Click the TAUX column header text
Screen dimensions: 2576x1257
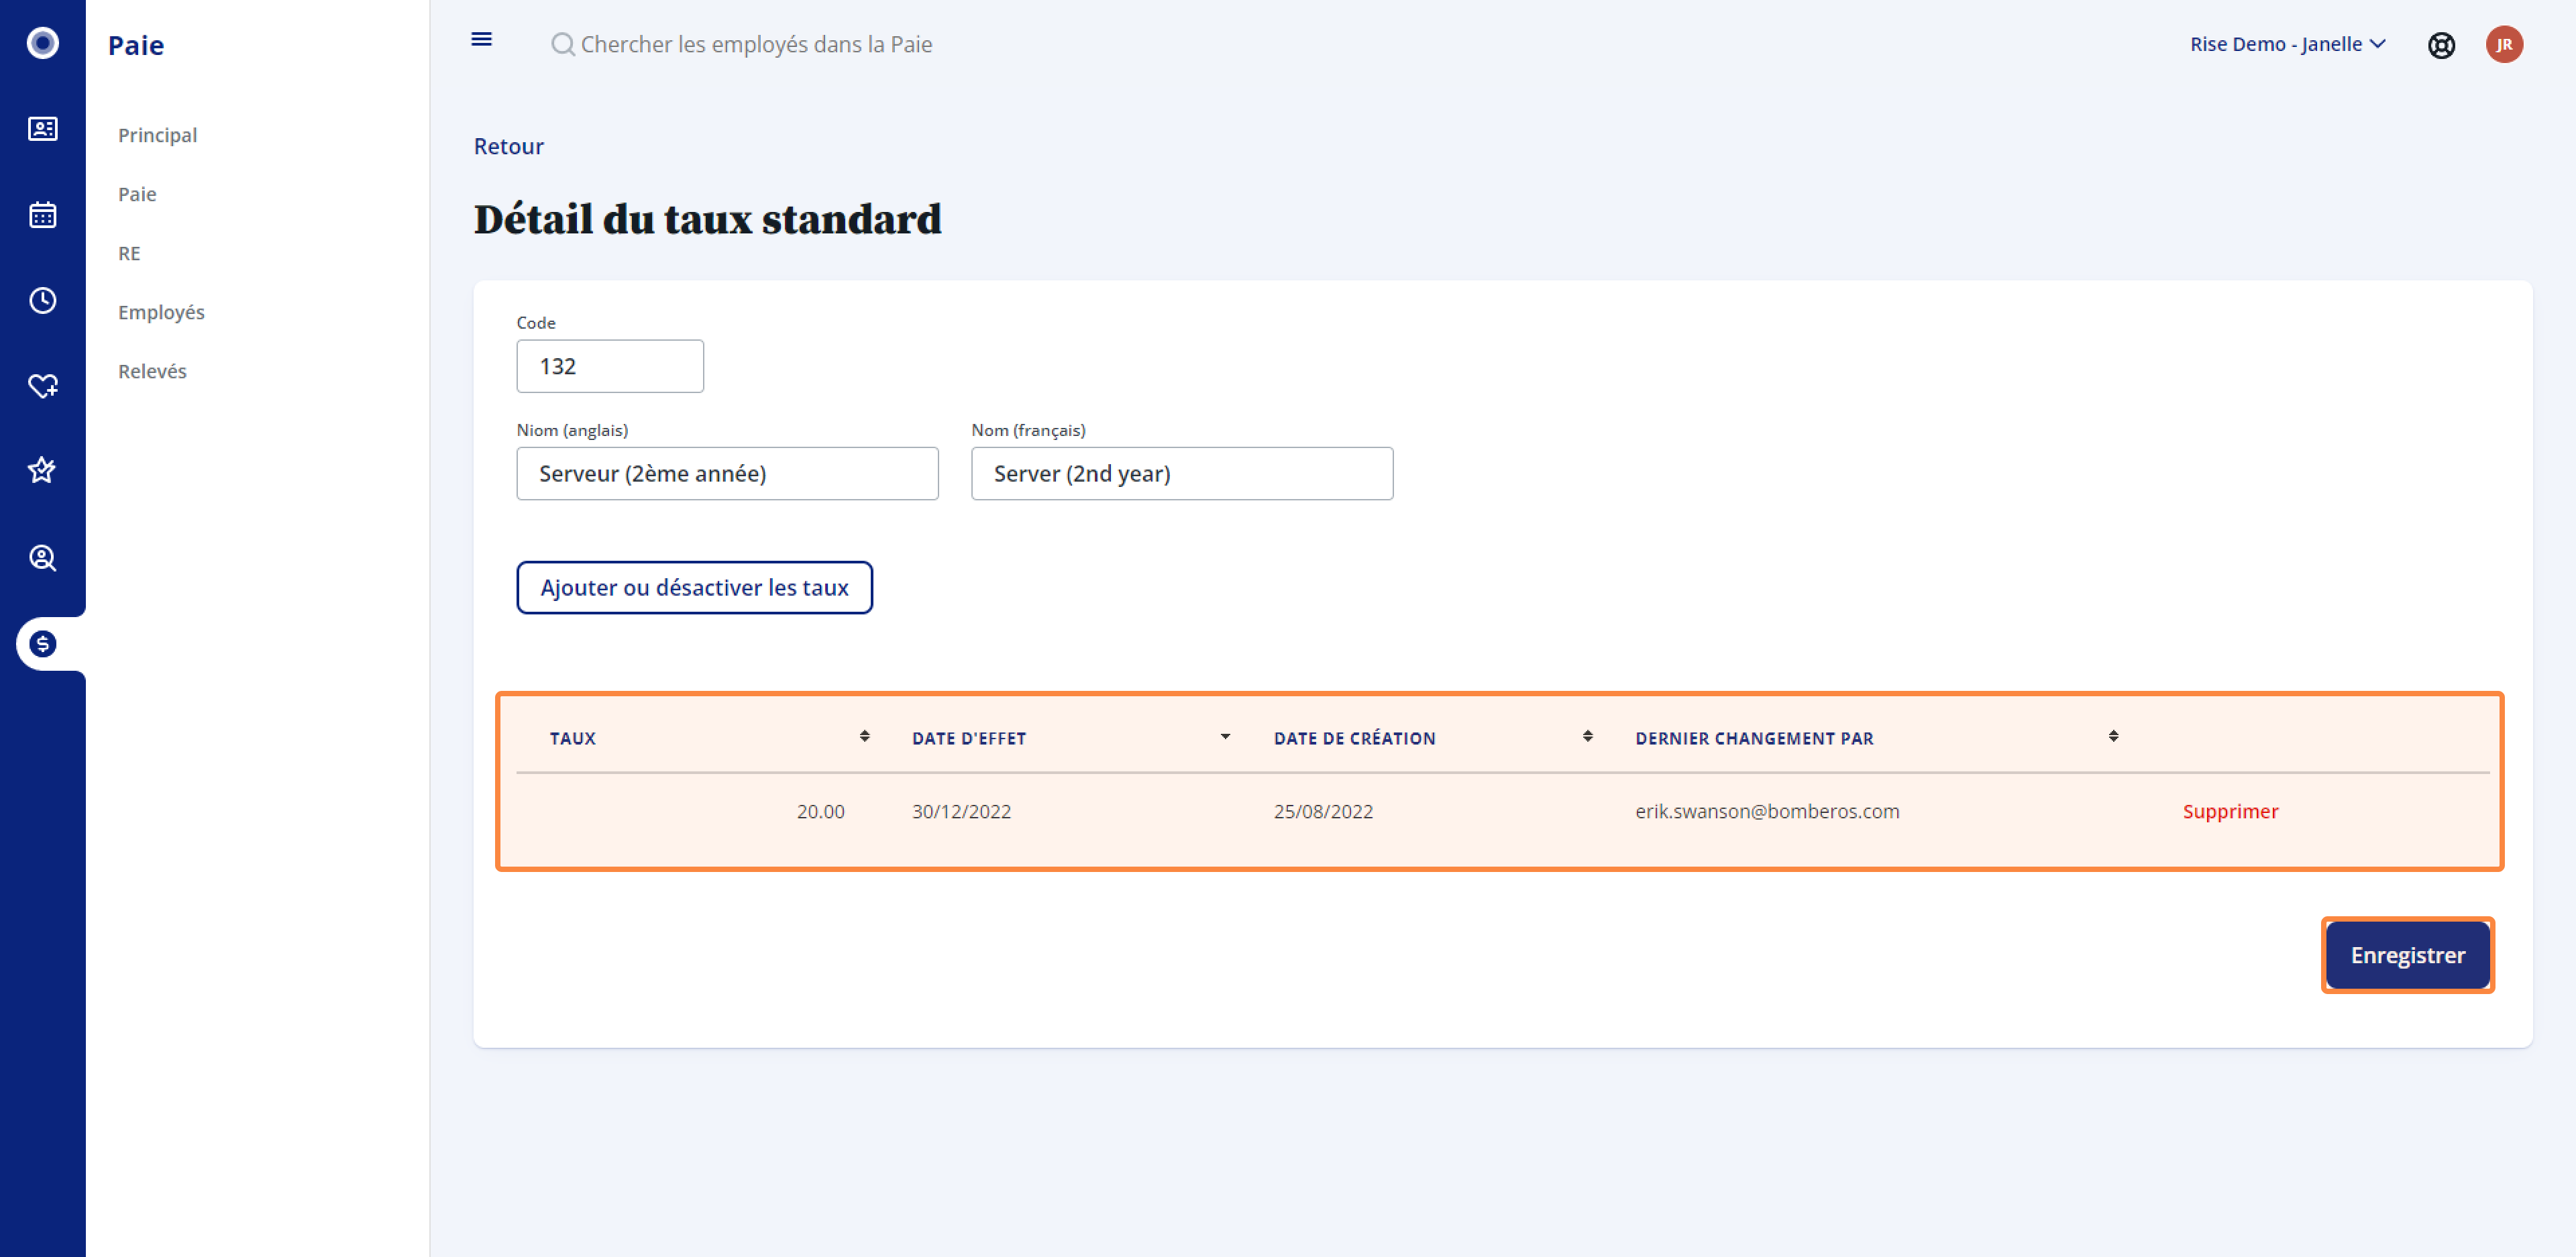[572, 738]
